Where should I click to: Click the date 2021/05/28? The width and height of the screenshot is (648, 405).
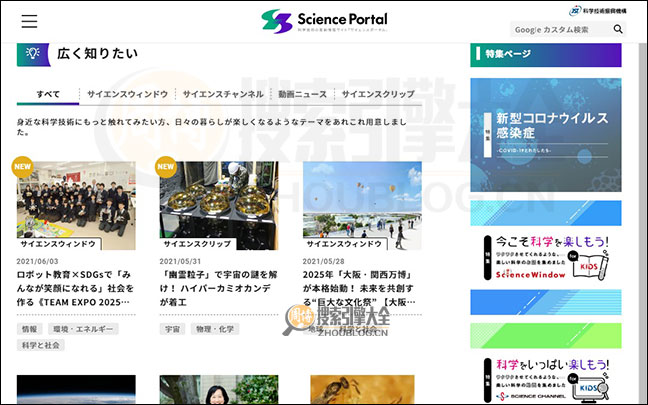click(323, 262)
